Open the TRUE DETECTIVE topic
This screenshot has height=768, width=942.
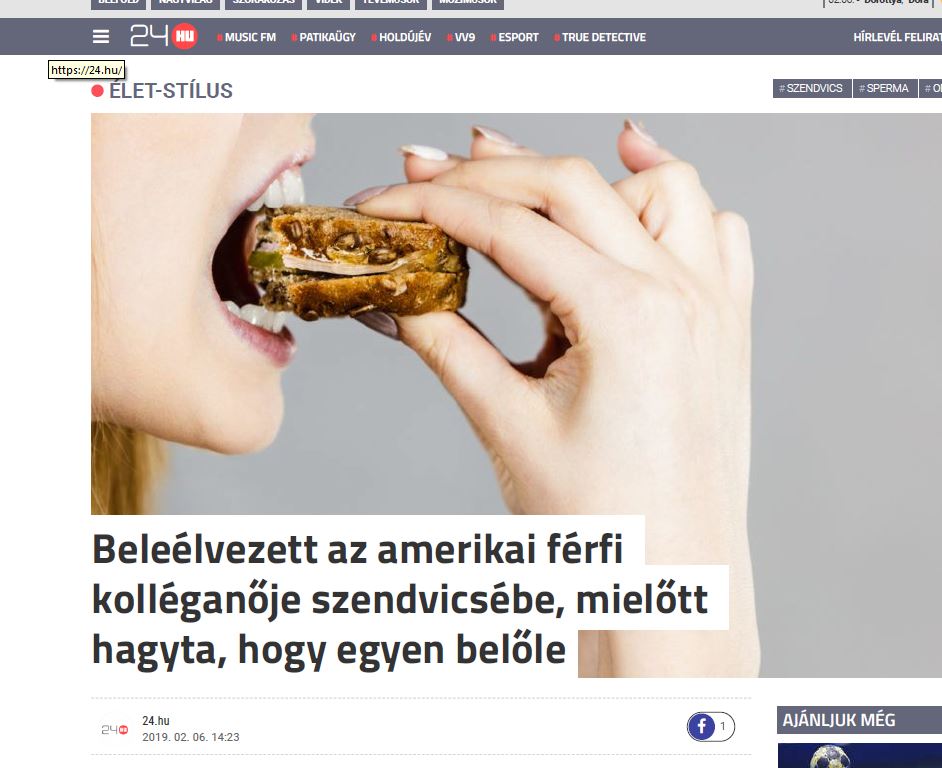(x=600, y=37)
